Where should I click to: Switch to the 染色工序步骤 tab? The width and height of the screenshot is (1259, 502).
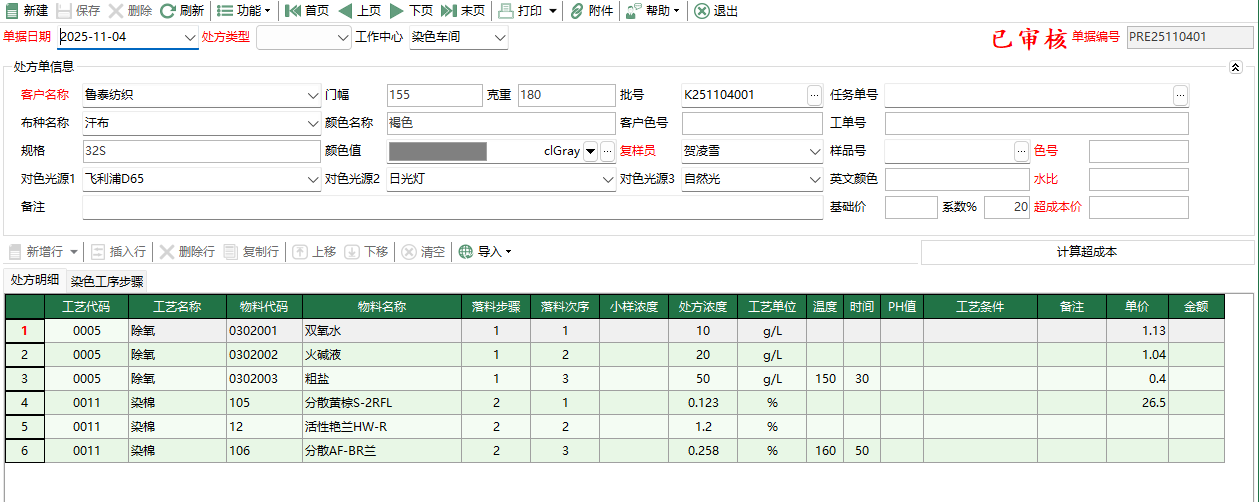coord(107,281)
